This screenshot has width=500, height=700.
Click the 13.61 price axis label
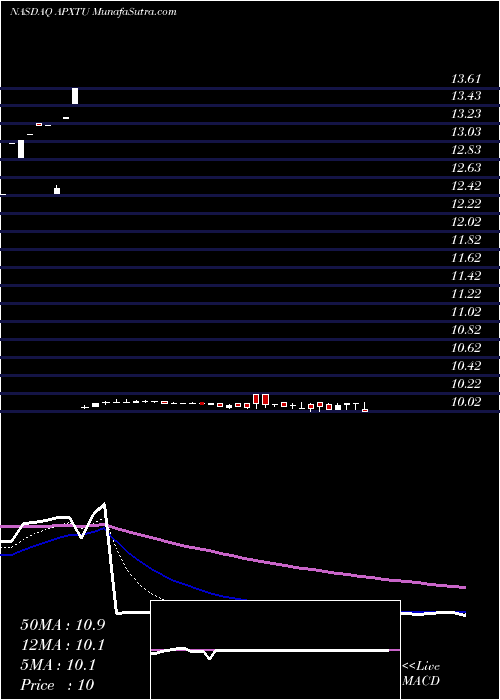point(466,79)
